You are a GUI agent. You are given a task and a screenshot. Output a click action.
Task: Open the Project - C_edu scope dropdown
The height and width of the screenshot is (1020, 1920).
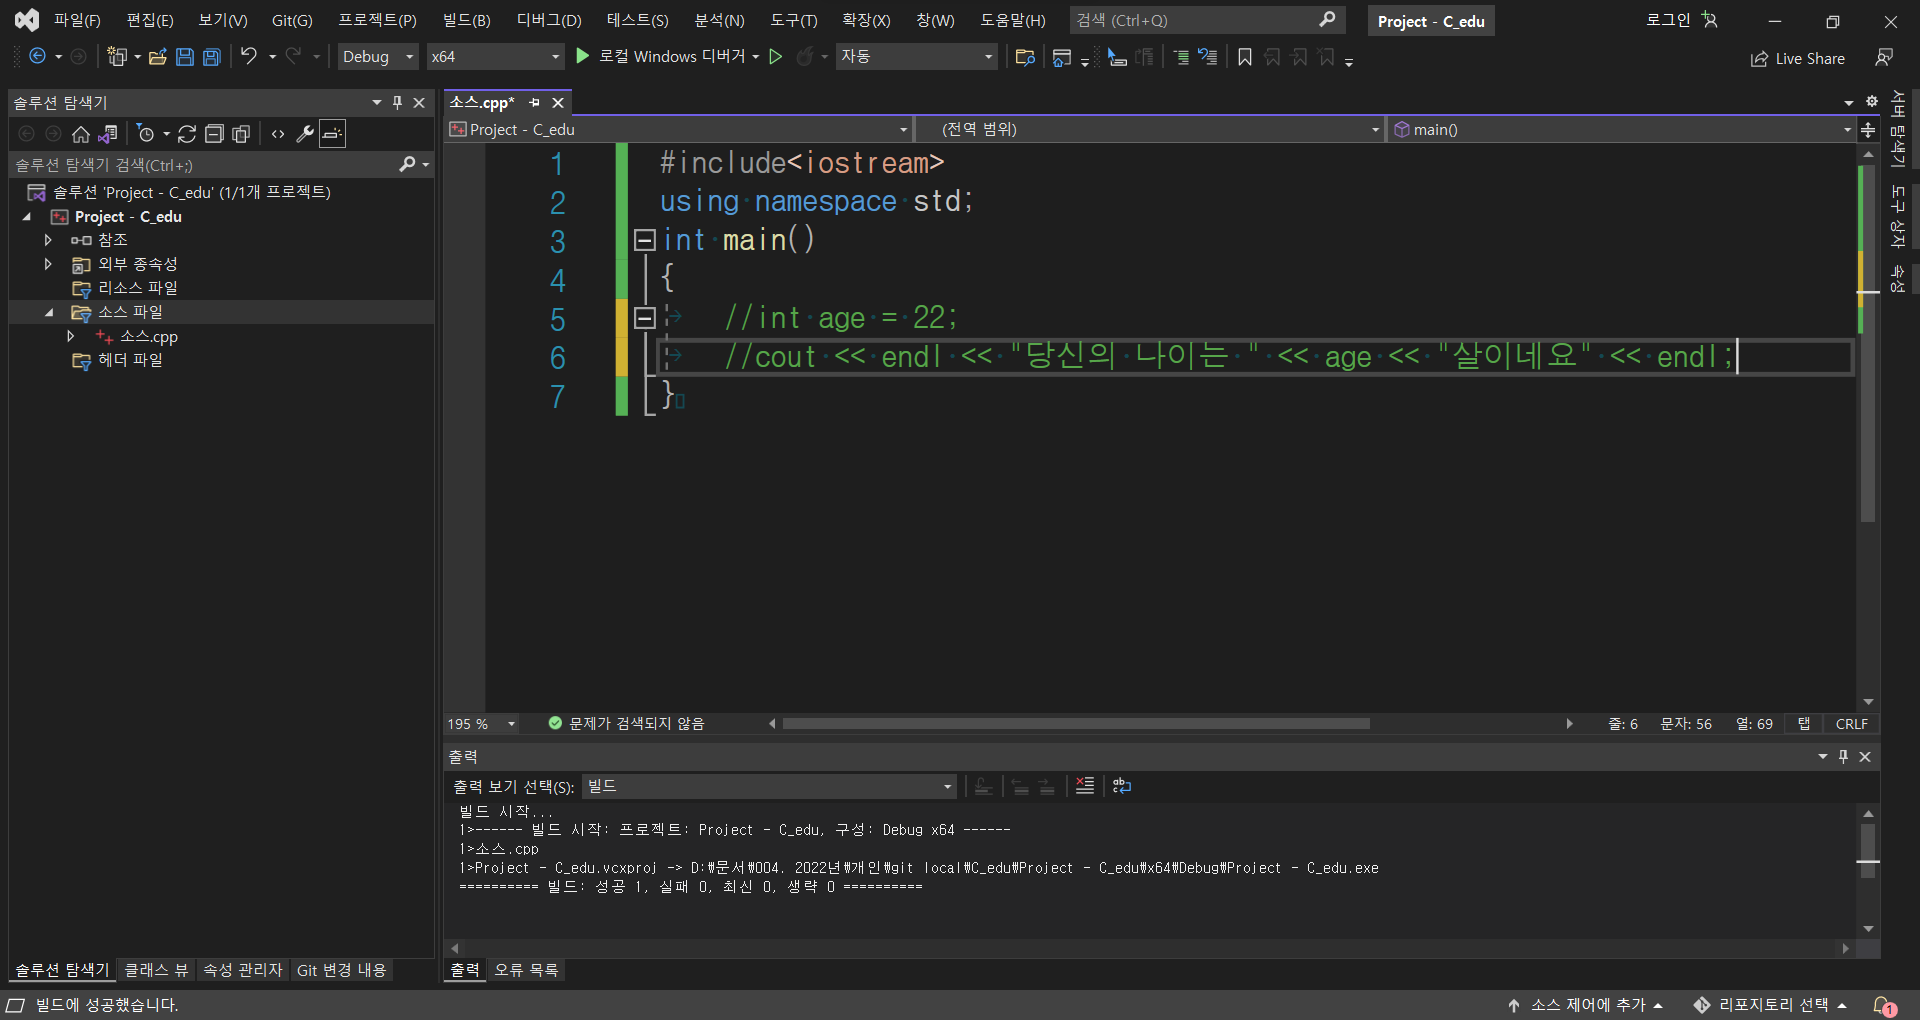click(679, 130)
